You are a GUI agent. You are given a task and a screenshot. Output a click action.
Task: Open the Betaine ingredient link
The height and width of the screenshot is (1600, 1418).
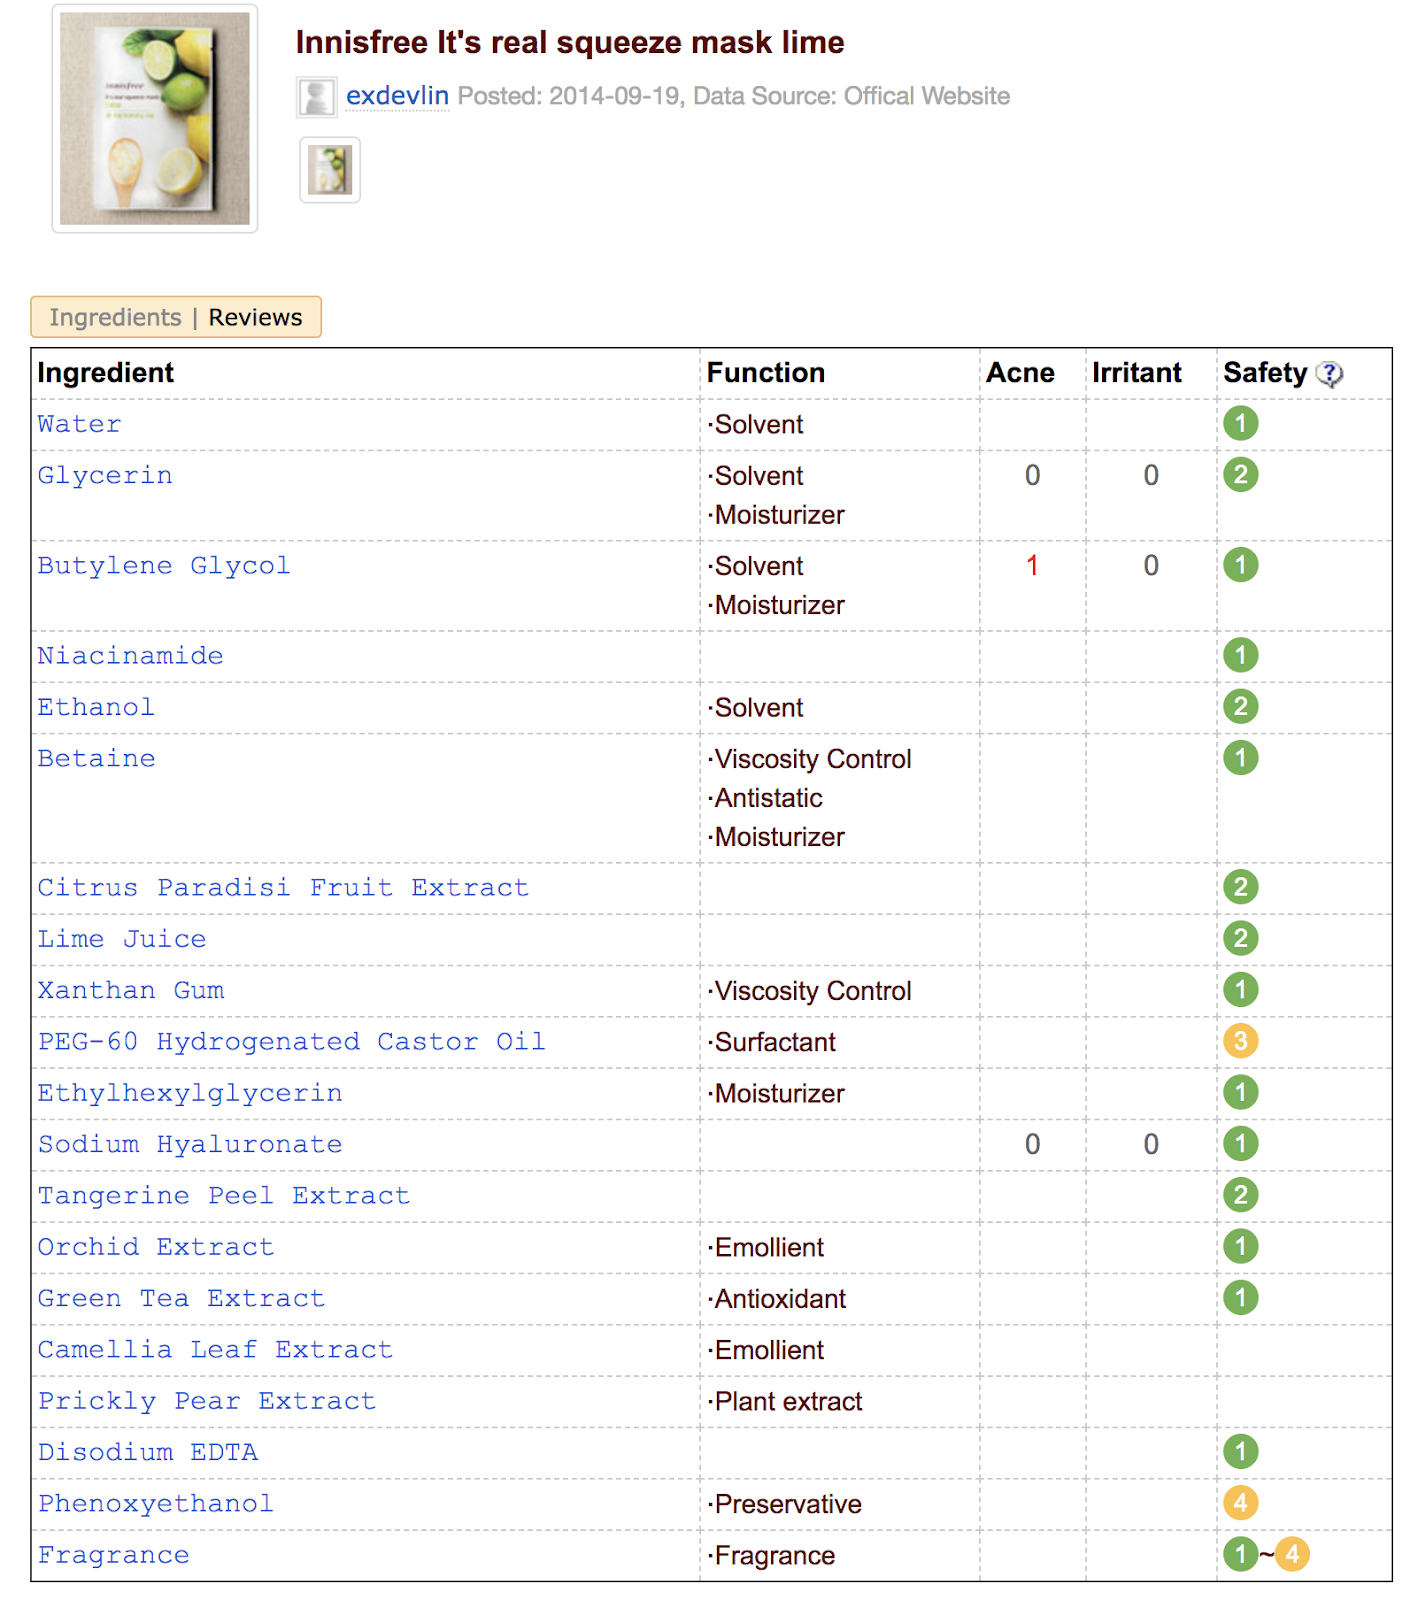click(96, 758)
